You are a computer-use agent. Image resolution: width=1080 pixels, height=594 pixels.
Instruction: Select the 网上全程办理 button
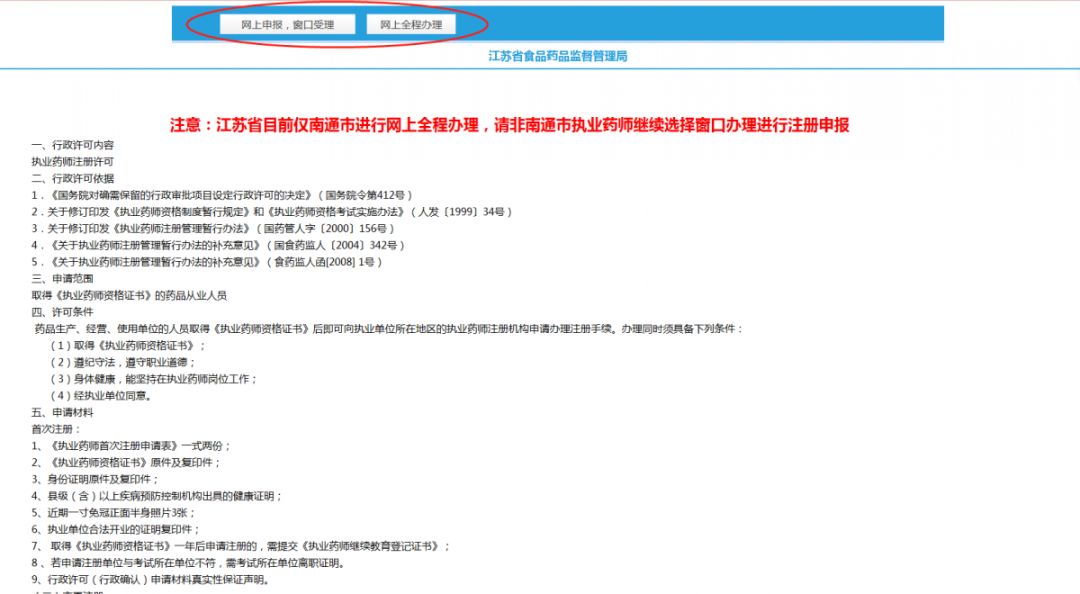[x=411, y=25]
